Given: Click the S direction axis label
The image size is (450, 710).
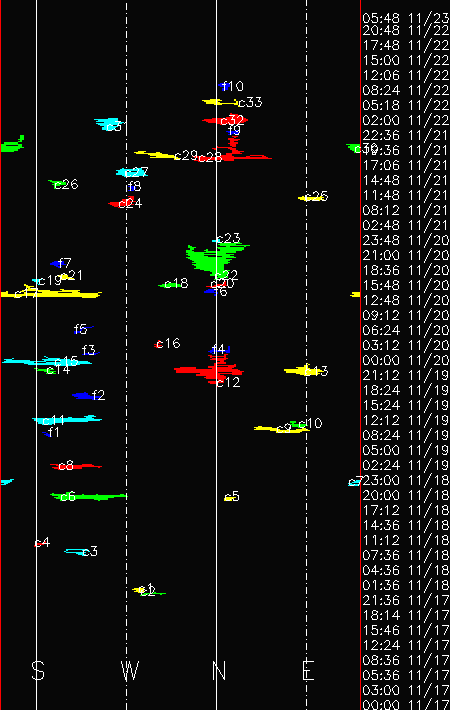Looking at the screenshot, I should (x=38, y=671).
